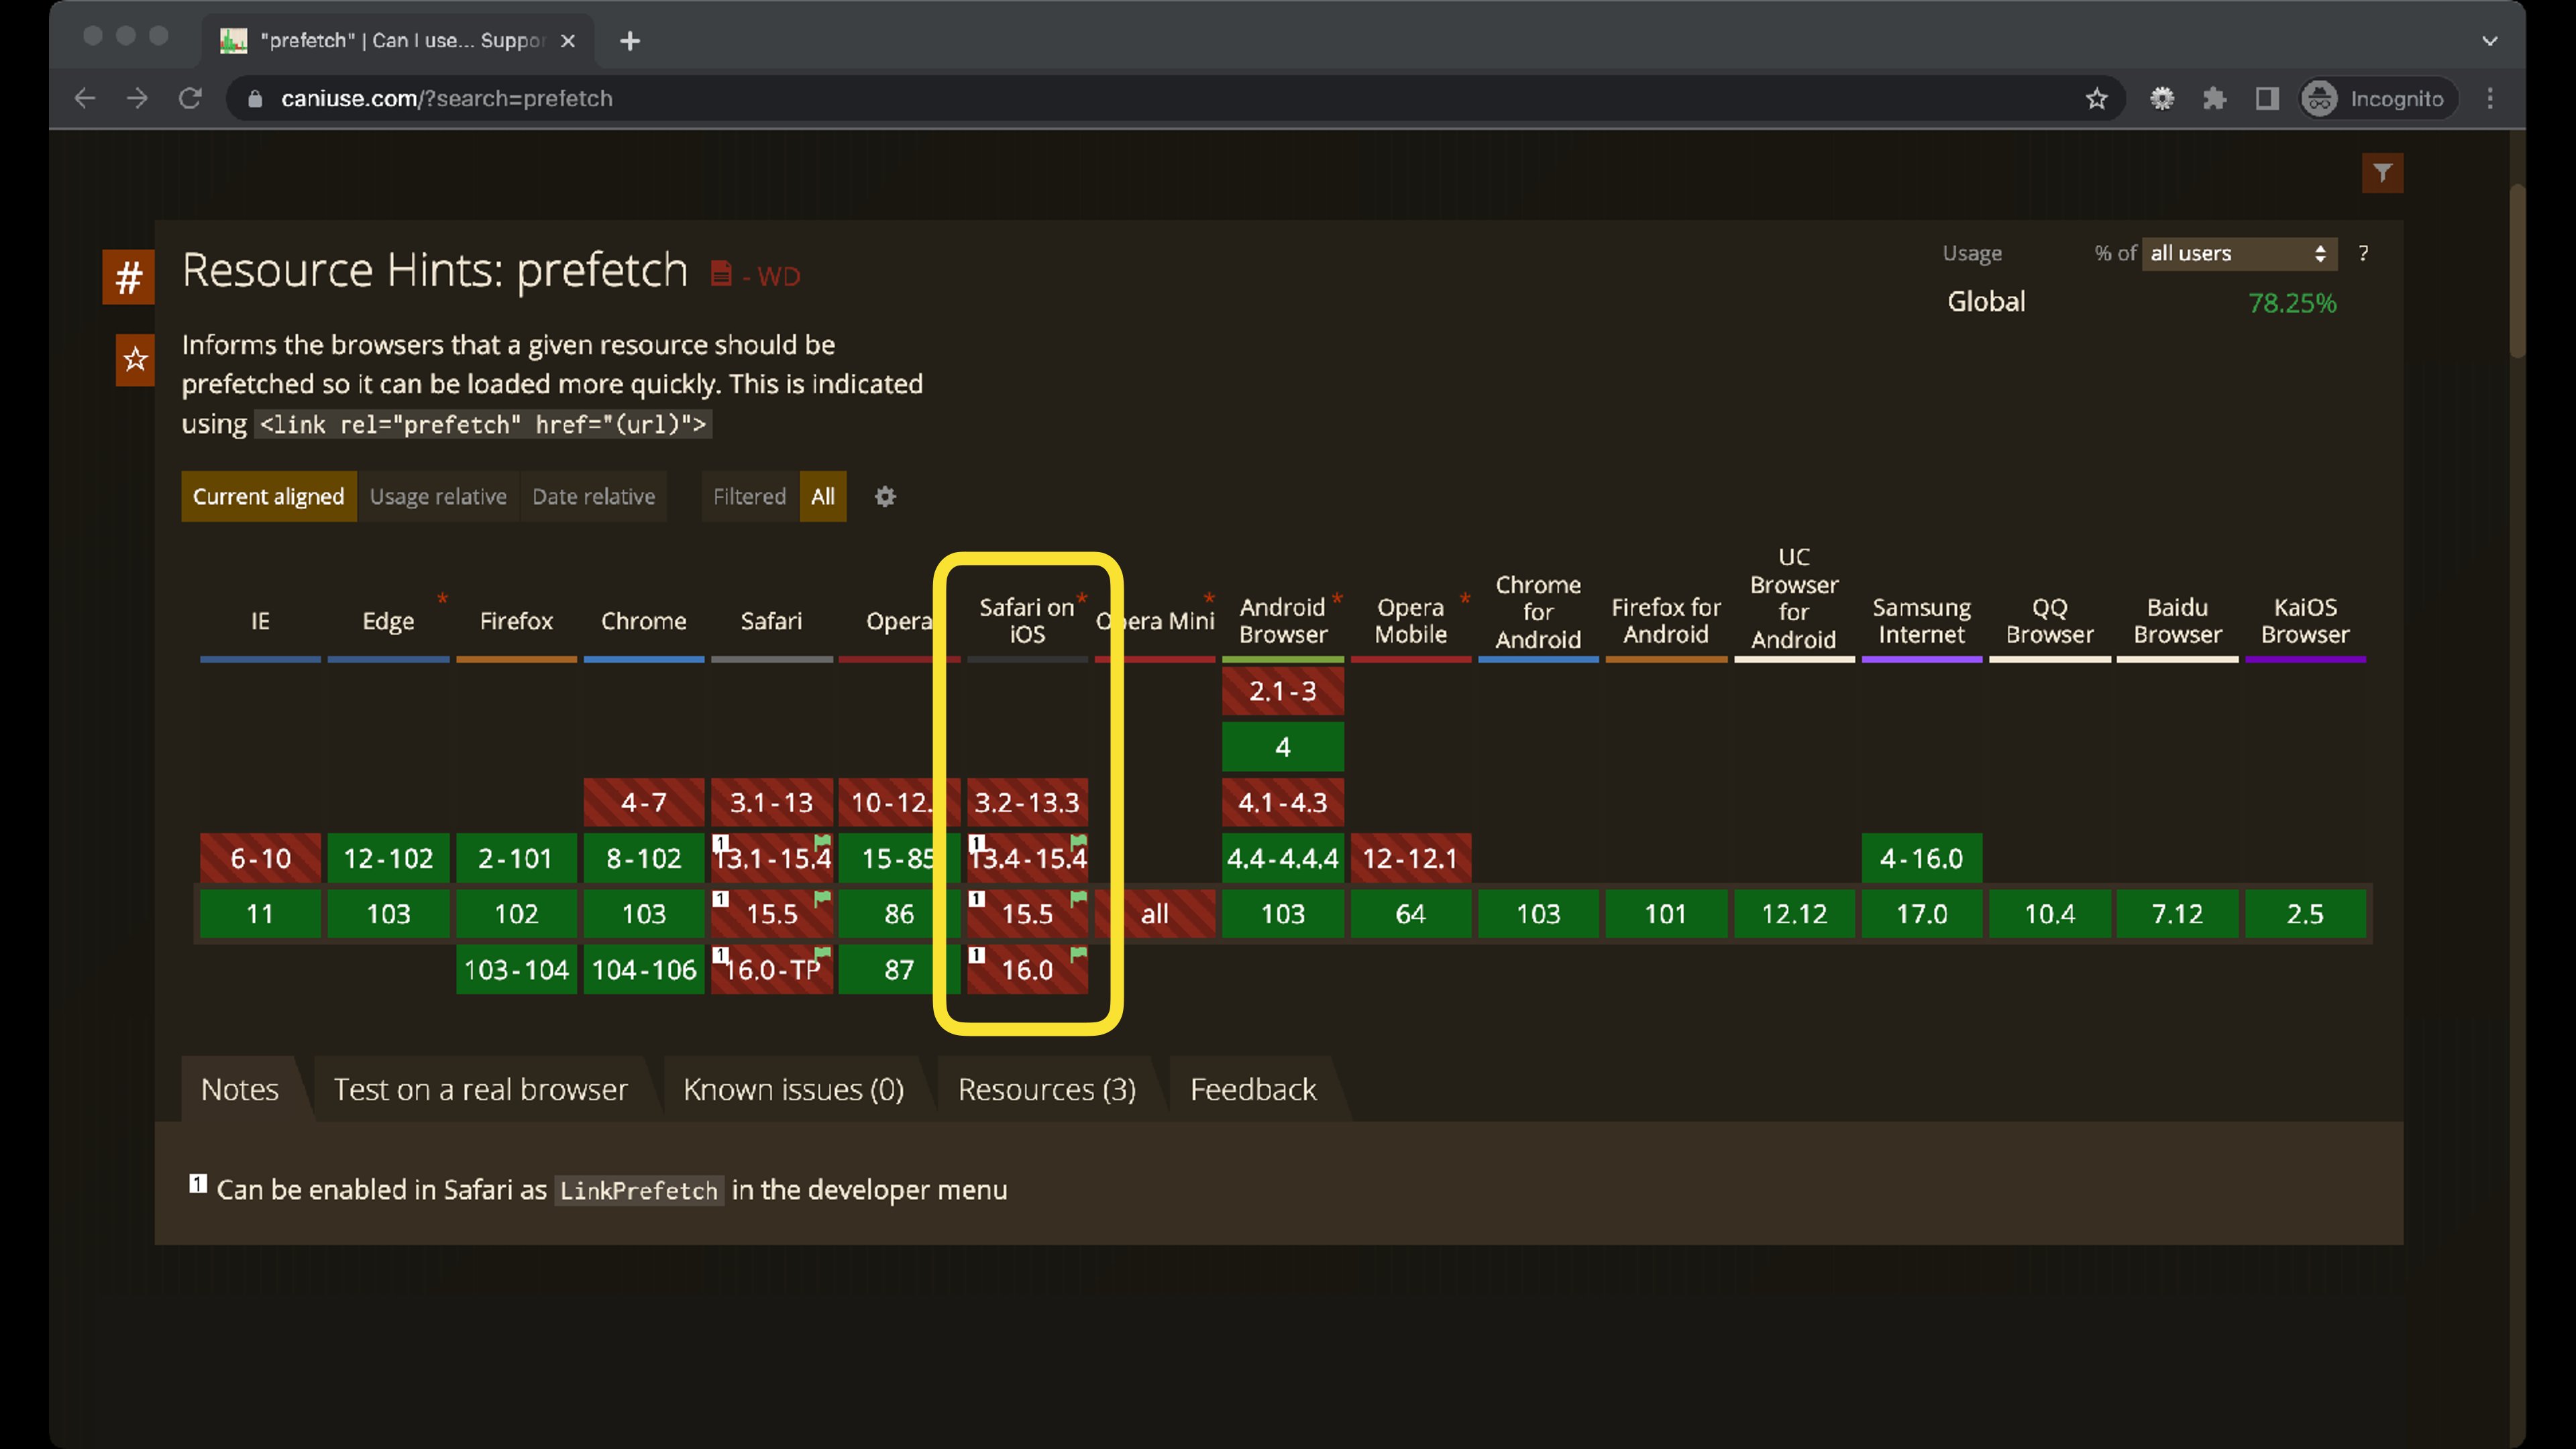Open the Known issues (0) tab
The height and width of the screenshot is (1449, 2576).
pos(793,1089)
